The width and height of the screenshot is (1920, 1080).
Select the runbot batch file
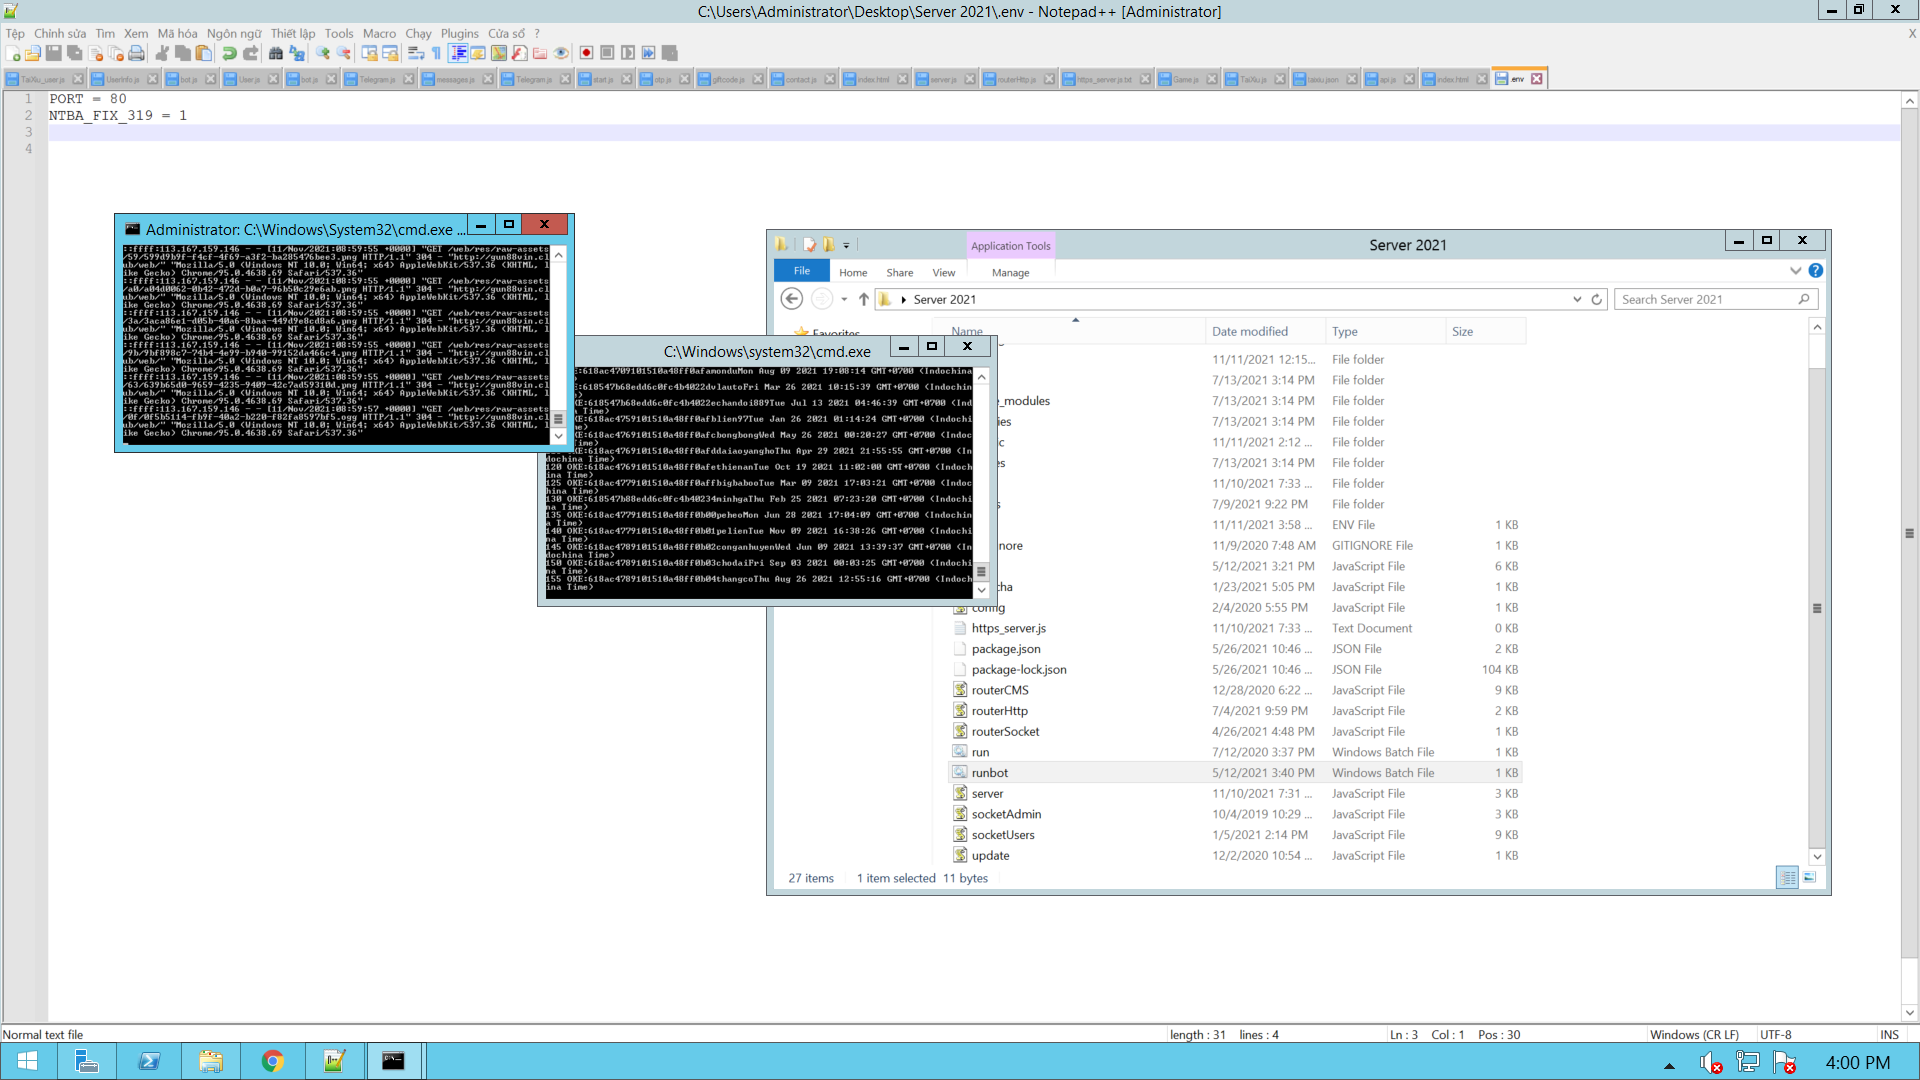pyautogui.click(x=1235, y=773)
